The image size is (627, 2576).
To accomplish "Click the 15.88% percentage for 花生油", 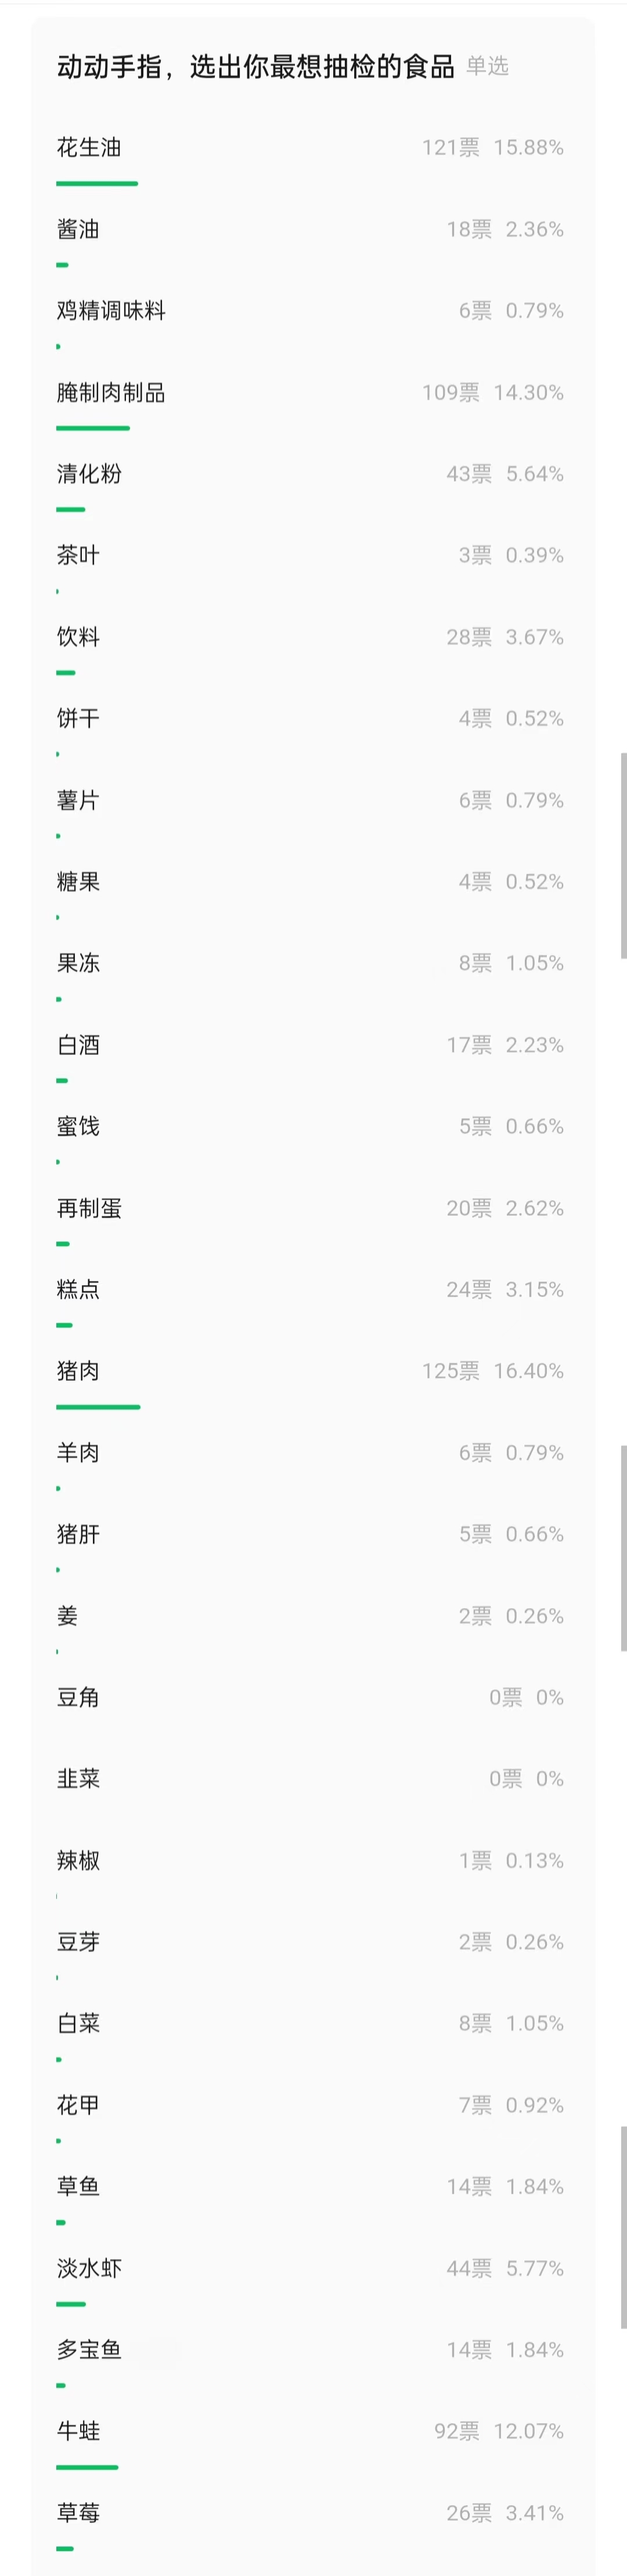I will [528, 148].
